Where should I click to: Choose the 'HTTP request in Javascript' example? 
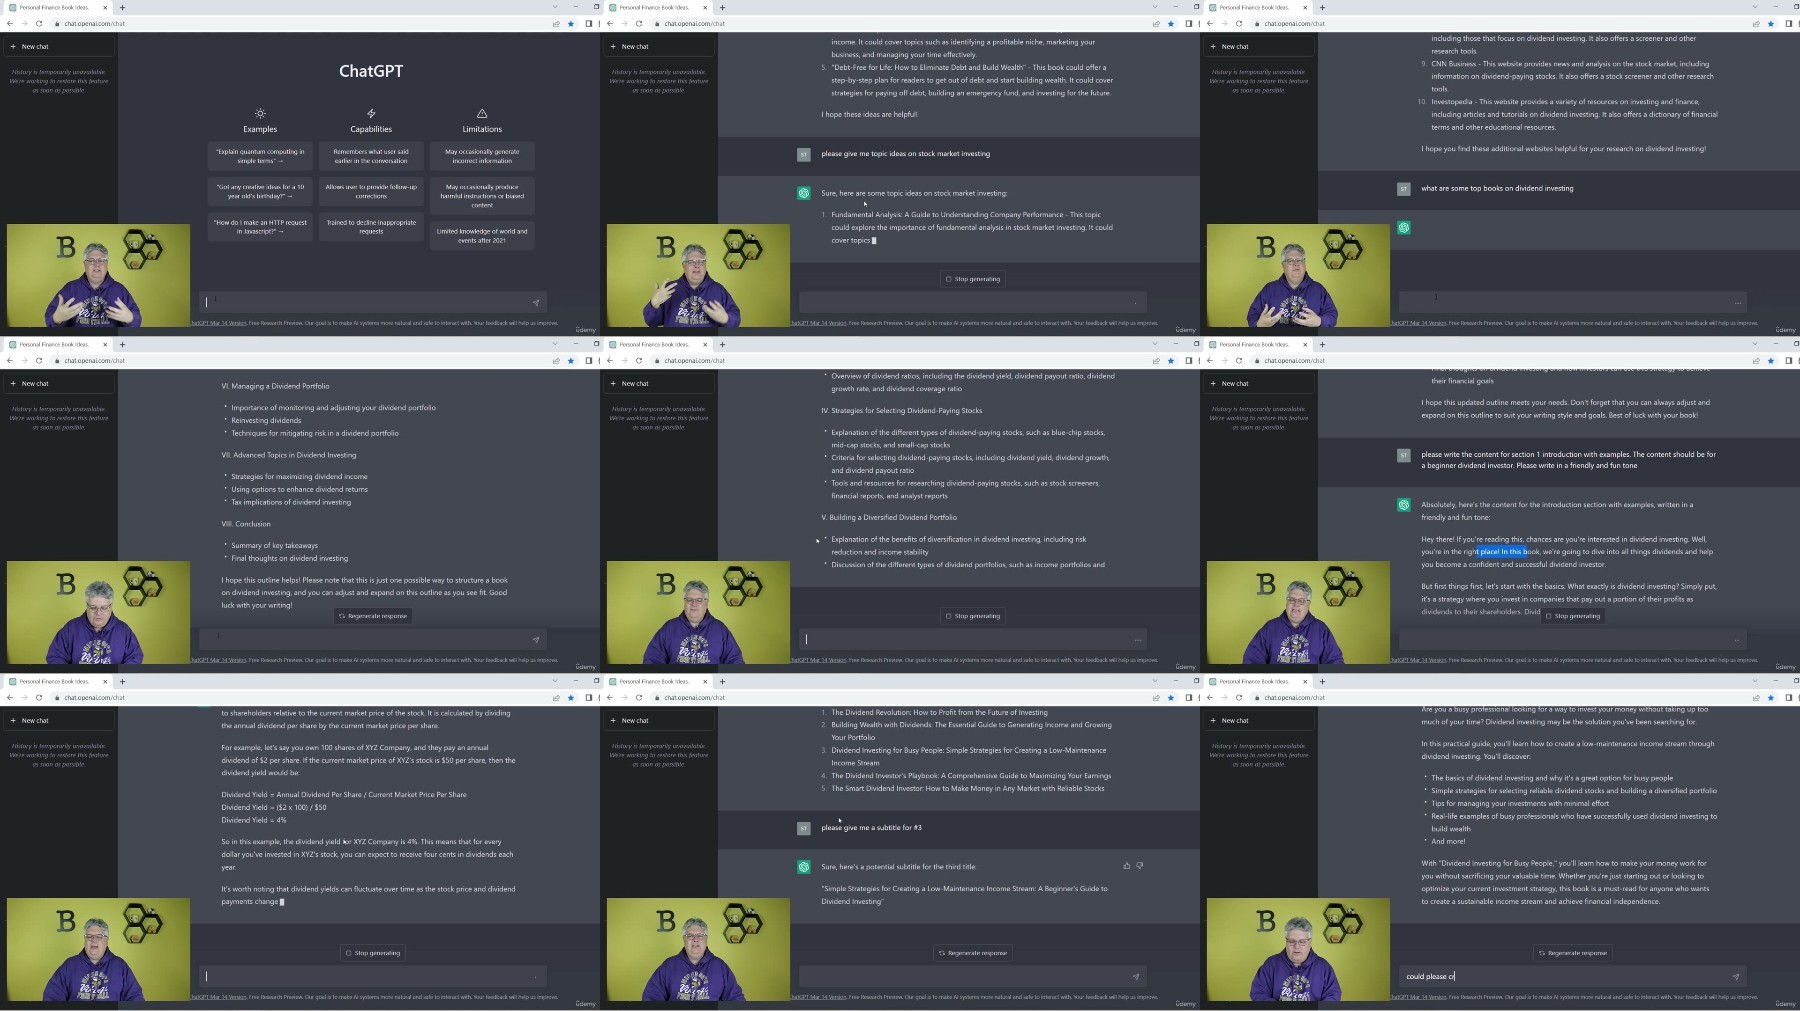(260, 226)
